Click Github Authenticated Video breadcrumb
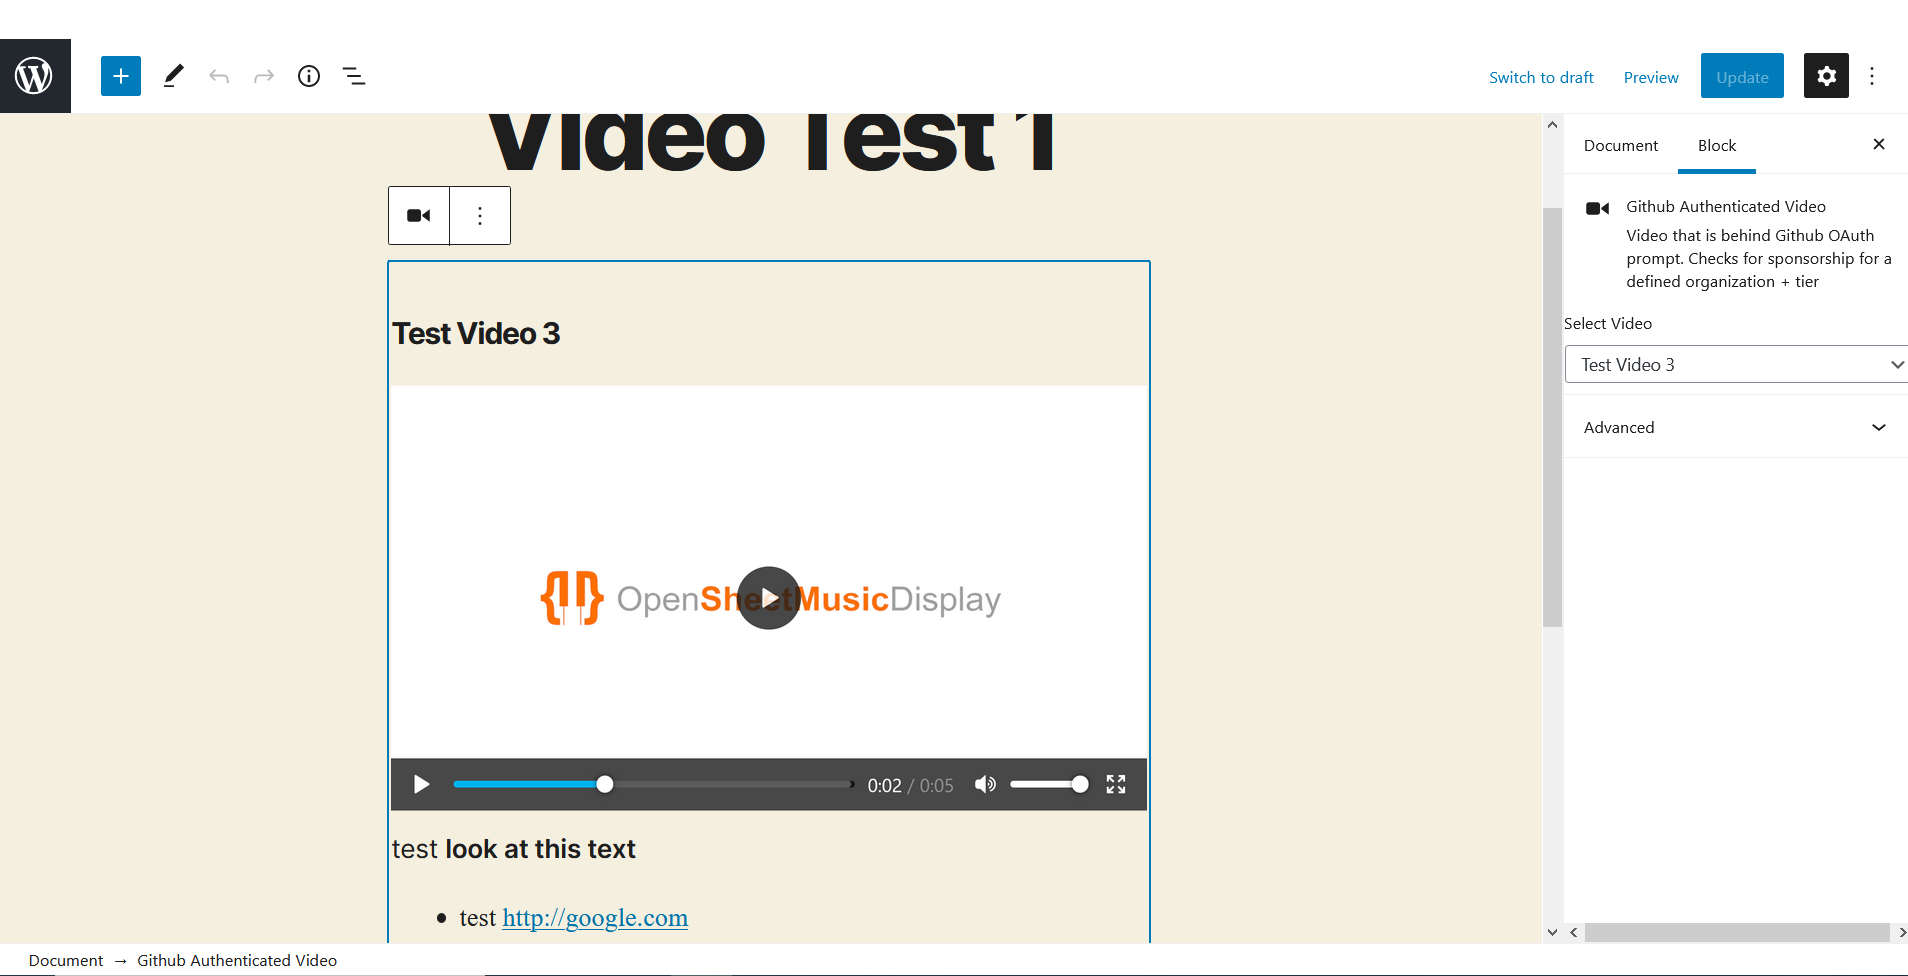 pyautogui.click(x=237, y=960)
